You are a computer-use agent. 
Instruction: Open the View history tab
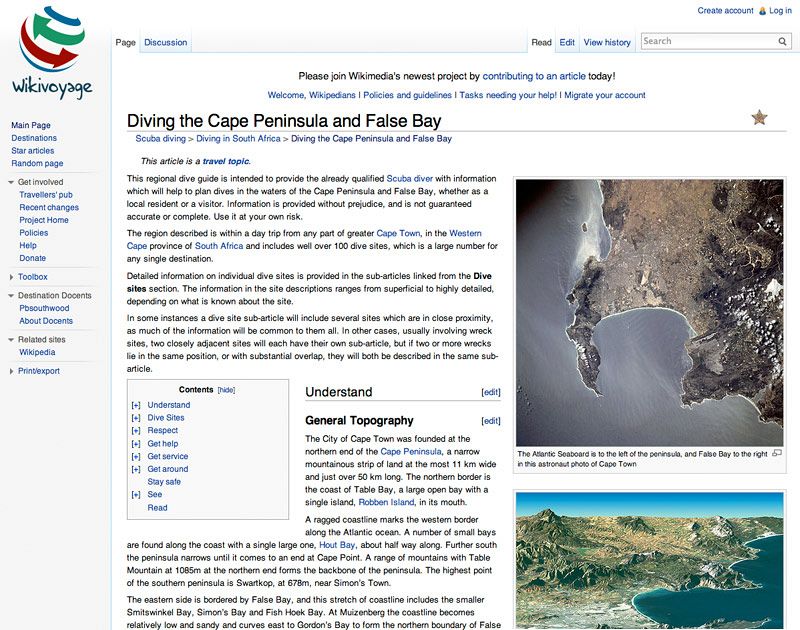pos(607,42)
